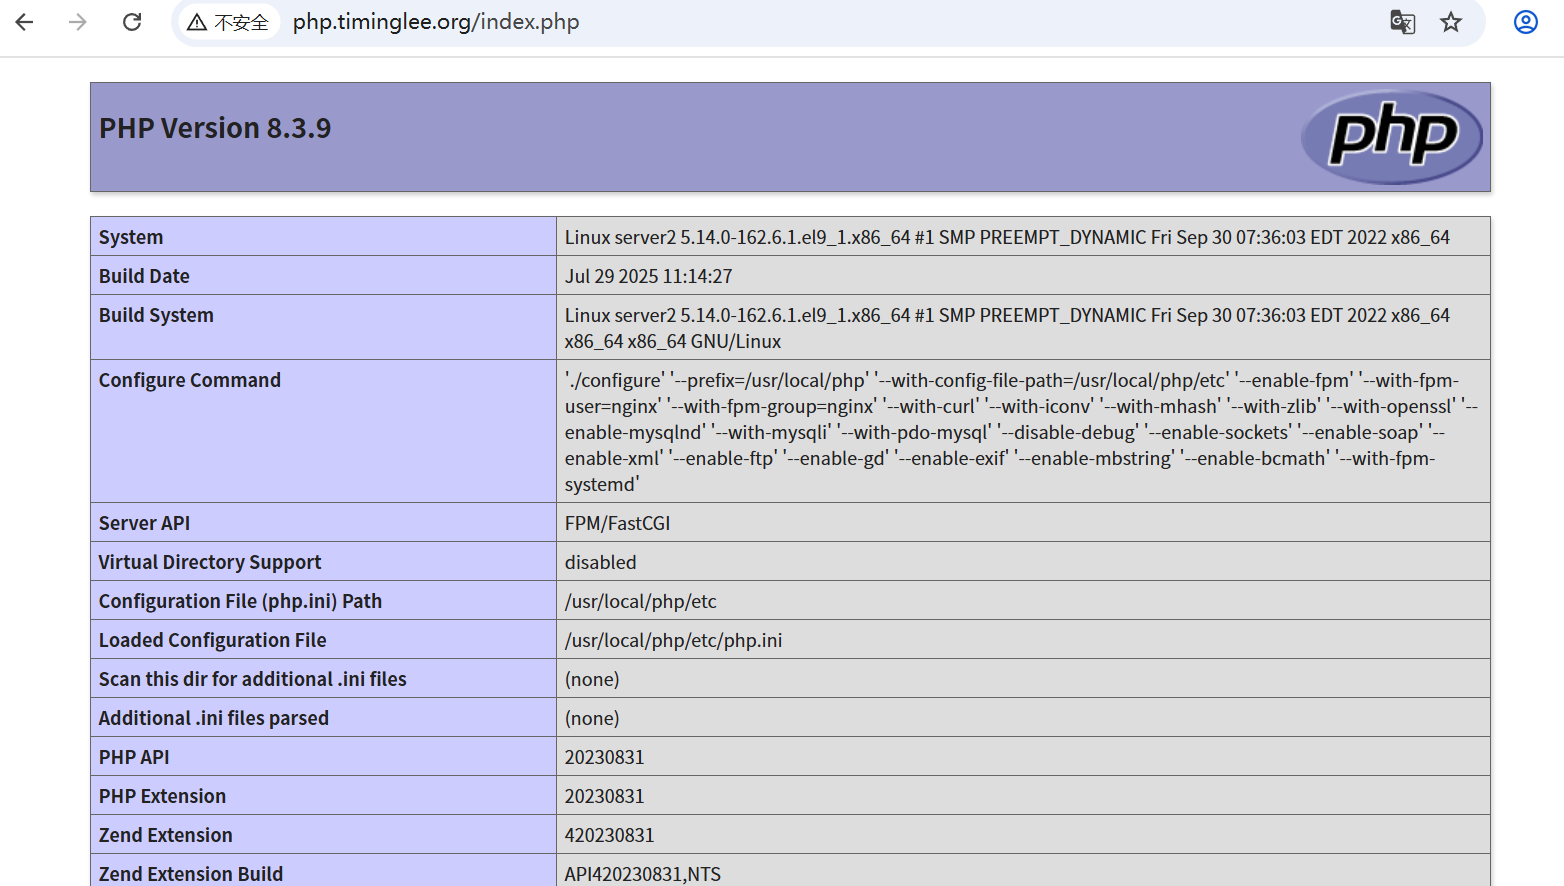Image resolution: width=1564 pixels, height=886 pixels.
Task: Select '/usr/local/php/etc' path value
Action: [x=641, y=601]
